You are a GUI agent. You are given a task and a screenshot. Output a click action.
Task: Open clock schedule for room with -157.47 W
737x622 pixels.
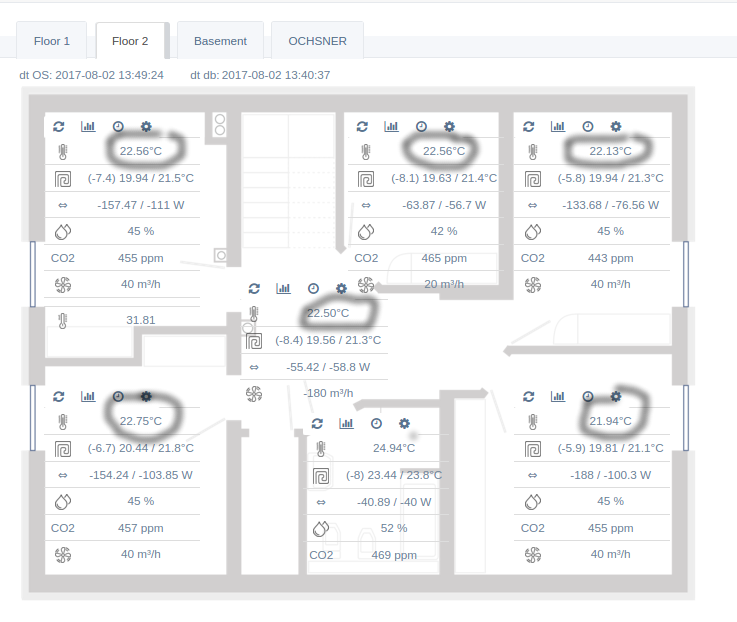[118, 126]
